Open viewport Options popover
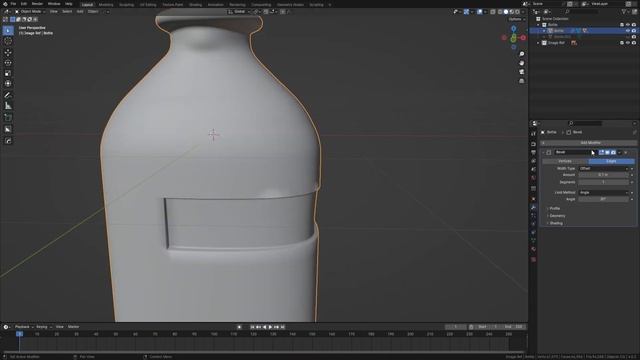Screen dimensions: 640x360 pyautogui.click(x=516, y=19)
